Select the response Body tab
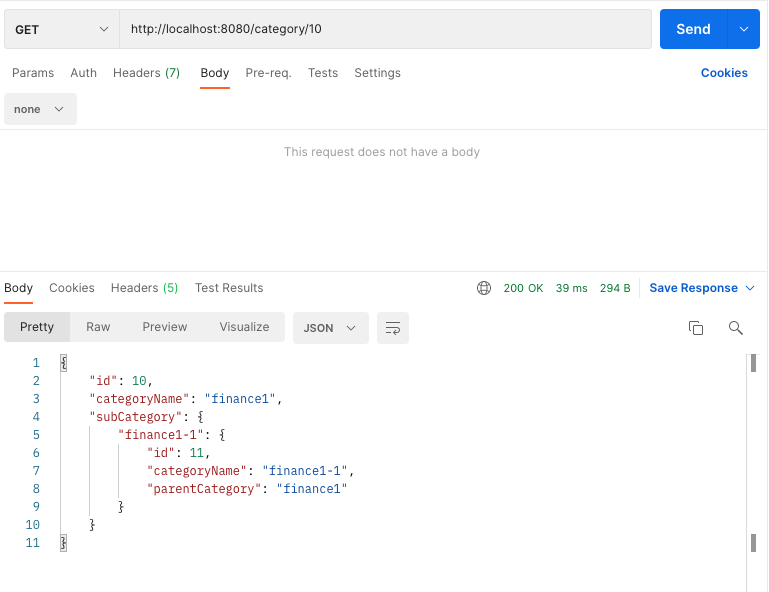Screen dimensions: 769x592 coord(19,288)
